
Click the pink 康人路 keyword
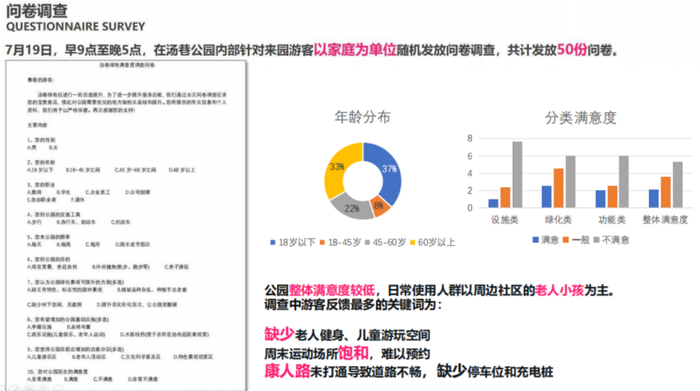pos(287,371)
